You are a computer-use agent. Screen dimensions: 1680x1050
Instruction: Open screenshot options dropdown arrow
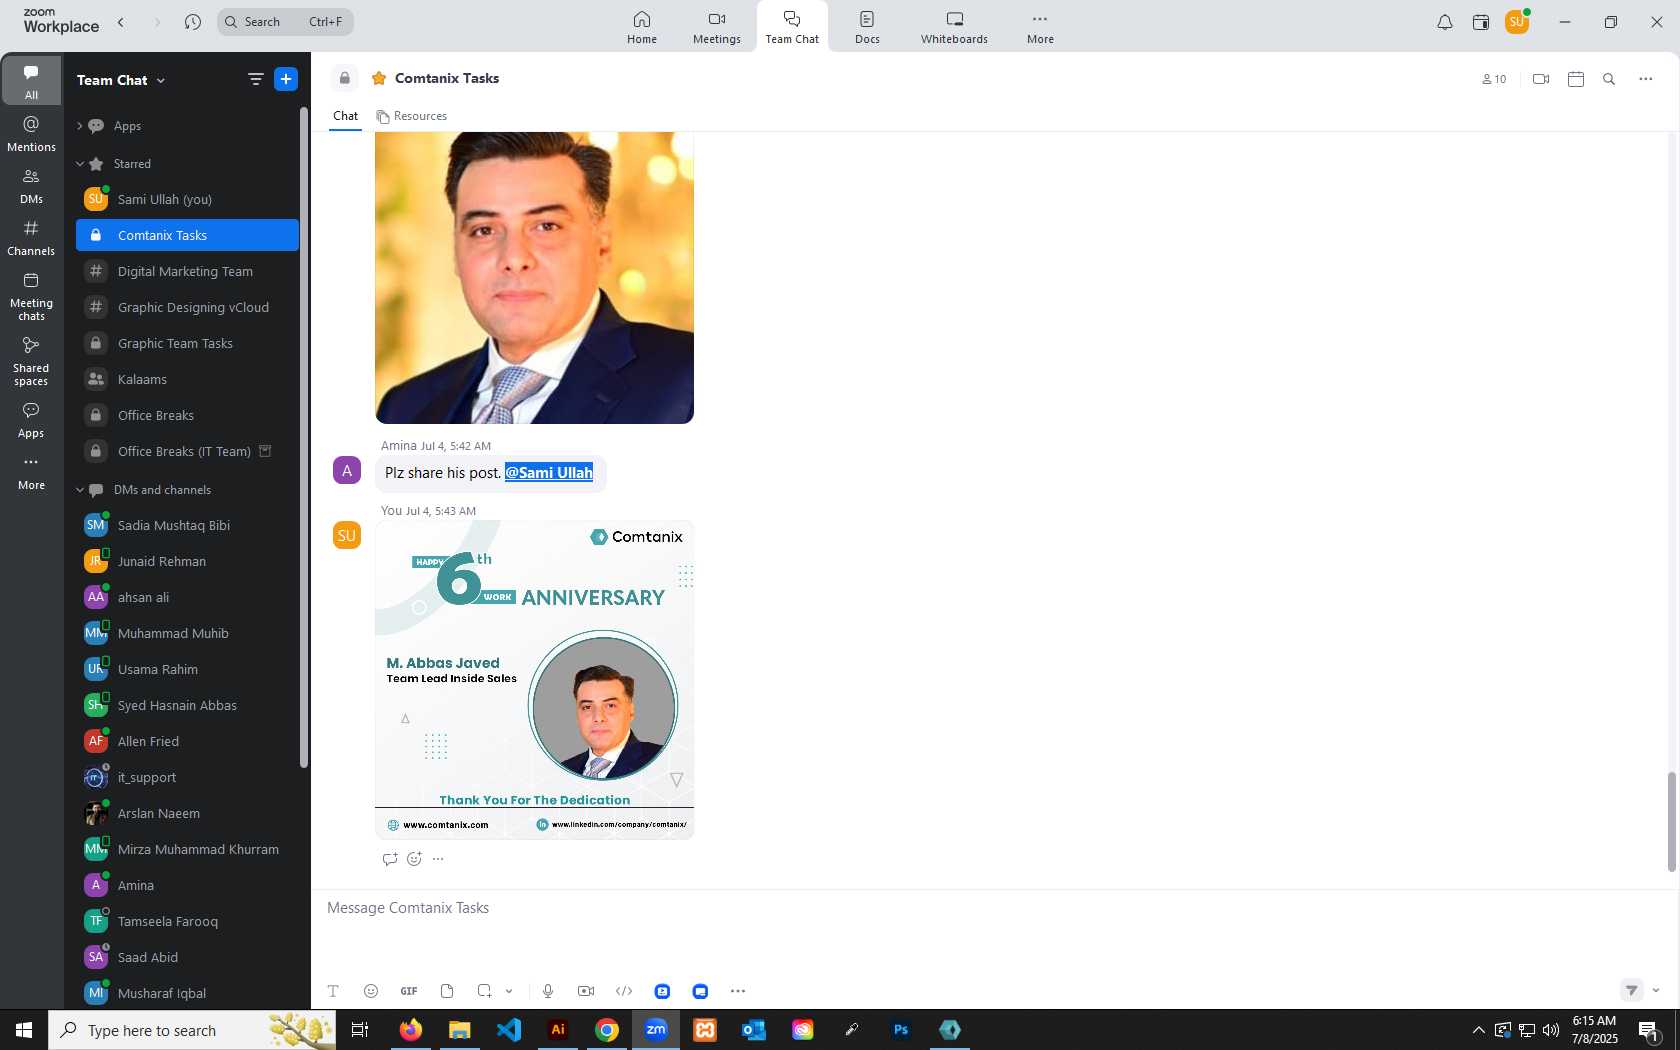509,991
